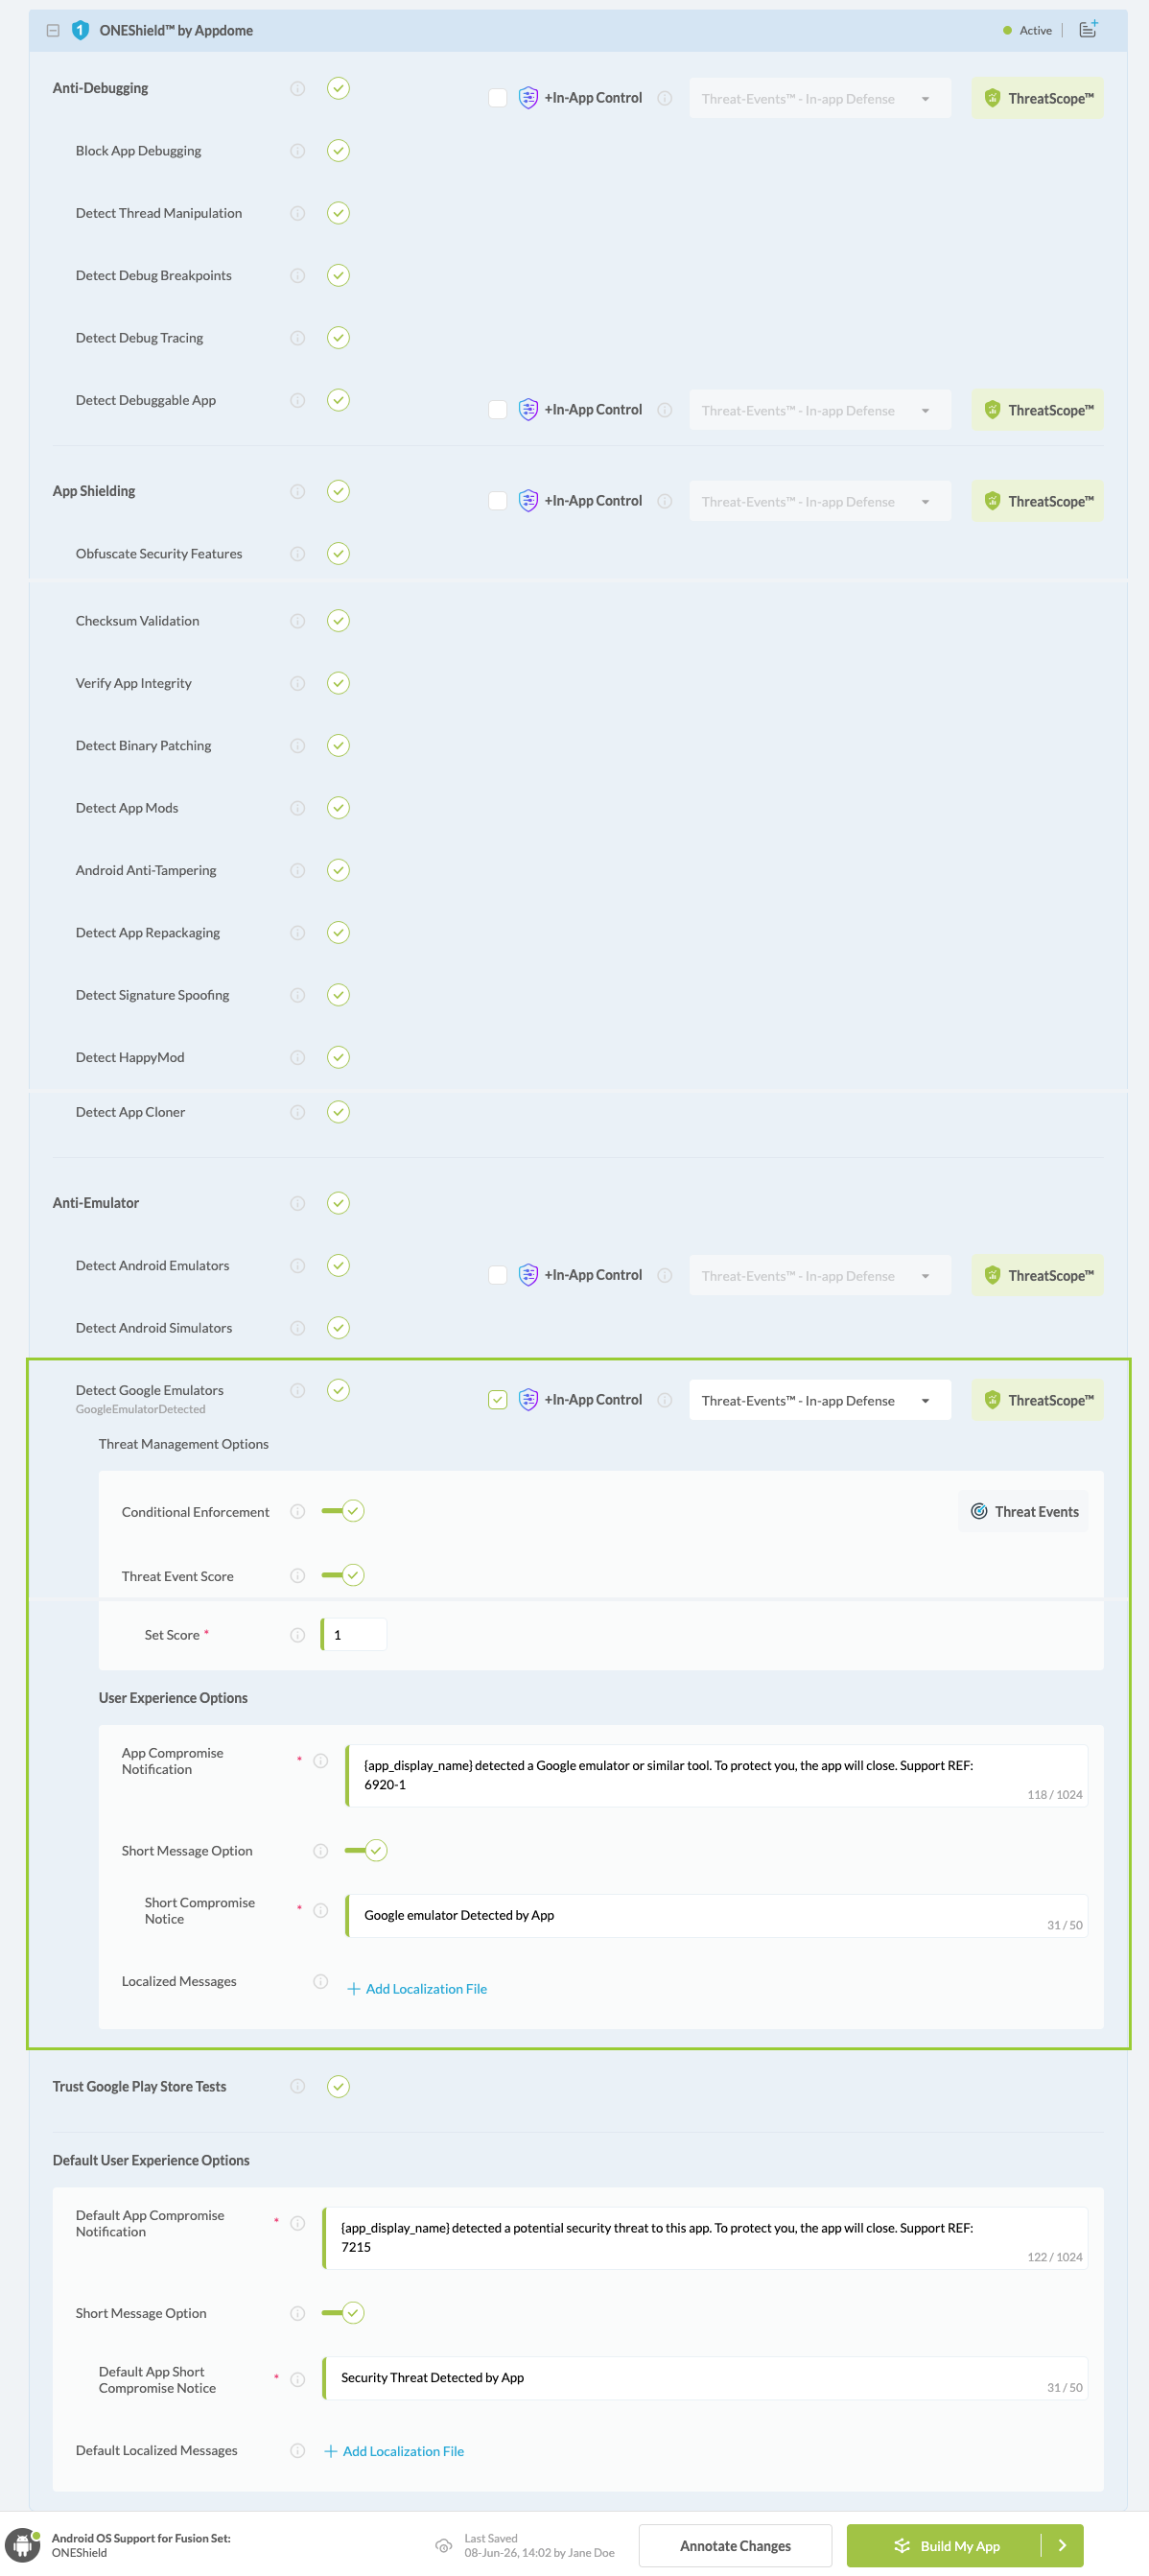This screenshot has width=1149, height=2576.
Task: Open Threat-Events dropdown in App Shielding row
Action: click(819, 502)
